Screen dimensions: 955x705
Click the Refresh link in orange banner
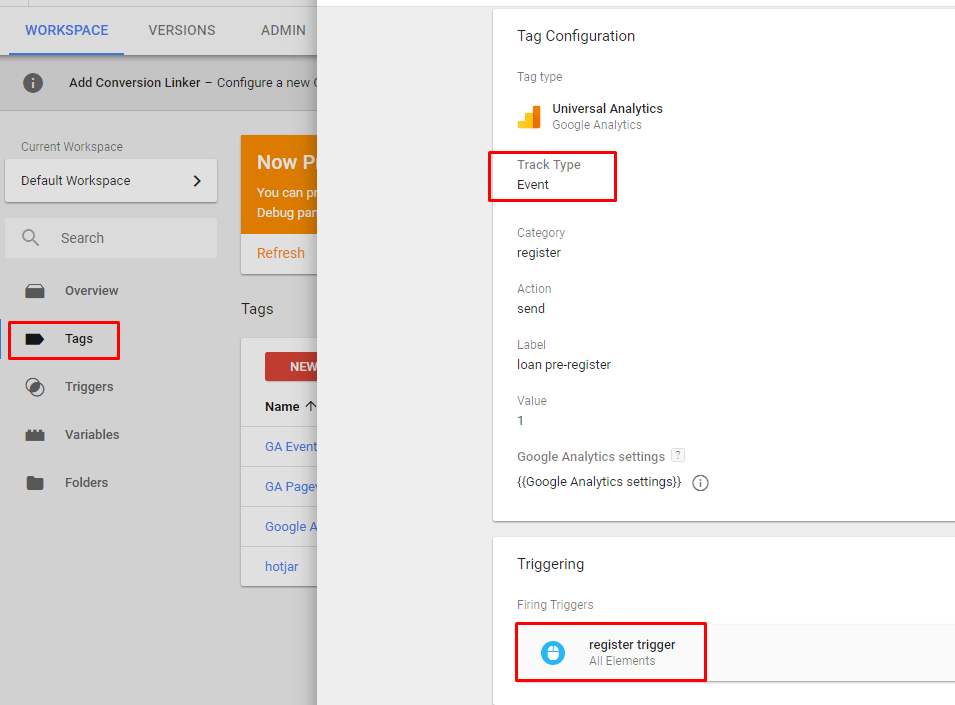[x=280, y=253]
